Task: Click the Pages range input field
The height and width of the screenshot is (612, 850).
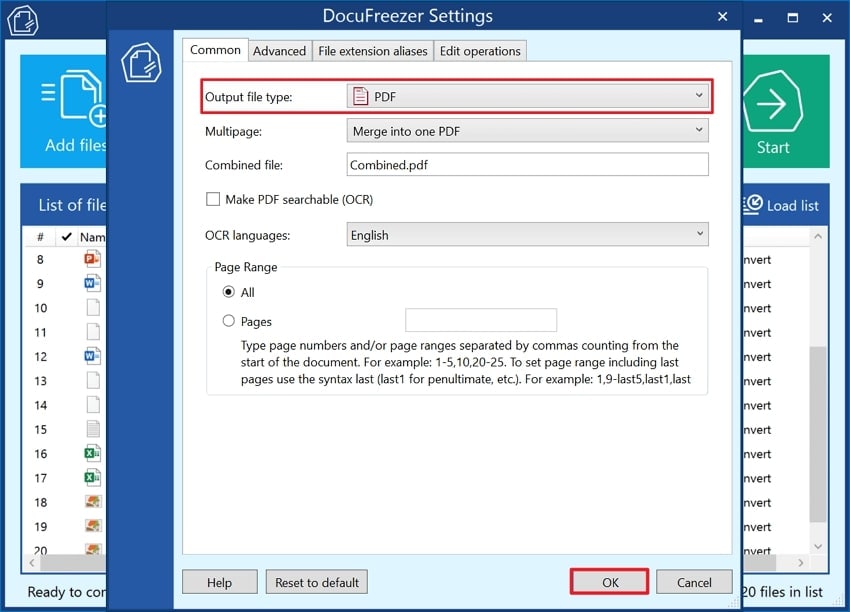Action: [x=481, y=320]
